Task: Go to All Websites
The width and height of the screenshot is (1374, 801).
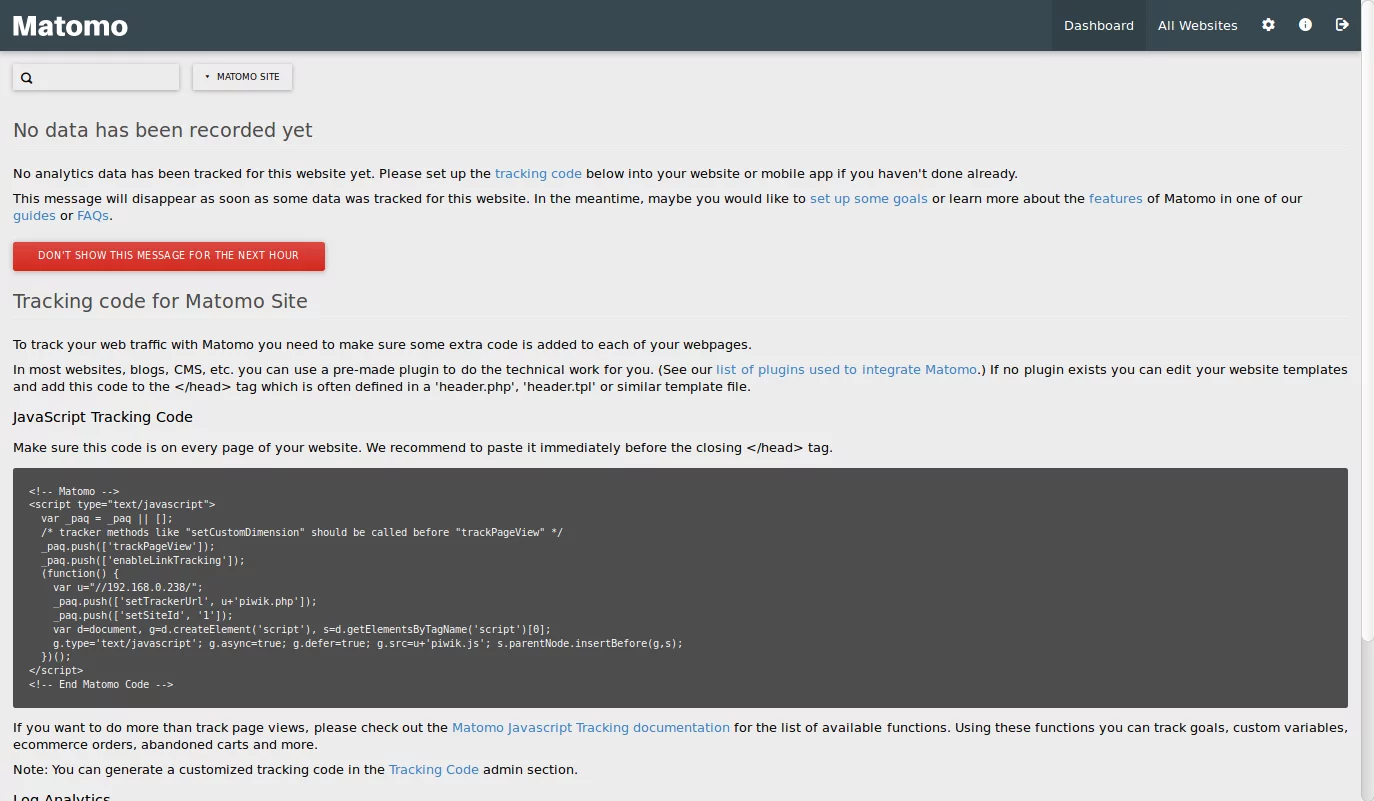Action: click(x=1197, y=25)
